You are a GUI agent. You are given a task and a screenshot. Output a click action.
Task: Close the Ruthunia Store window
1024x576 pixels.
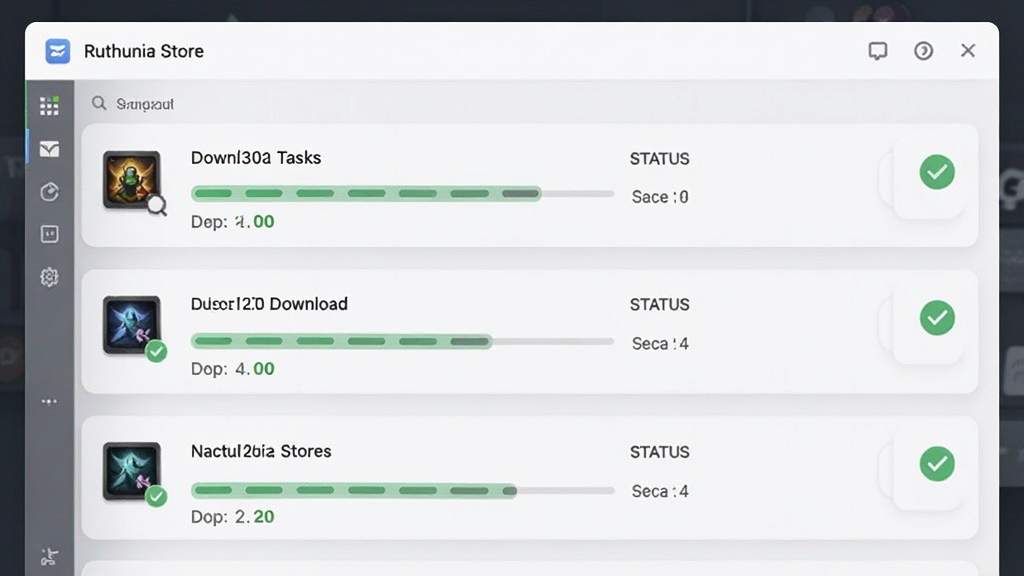pos(968,51)
